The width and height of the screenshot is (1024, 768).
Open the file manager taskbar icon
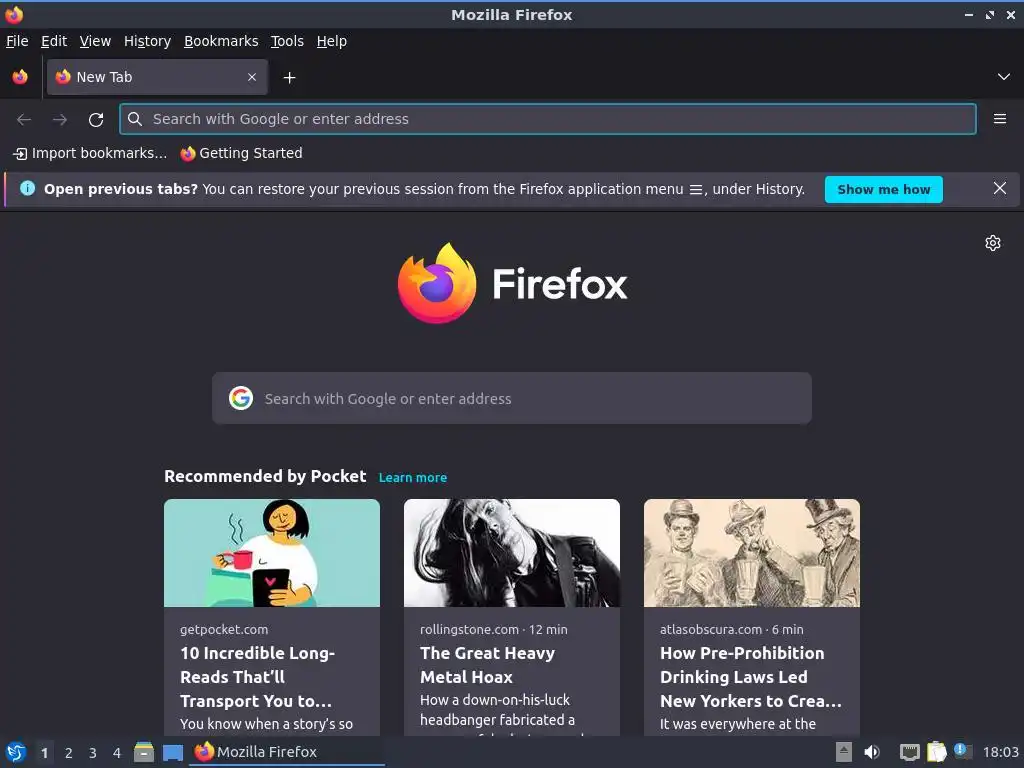click(x=144, y=752)
